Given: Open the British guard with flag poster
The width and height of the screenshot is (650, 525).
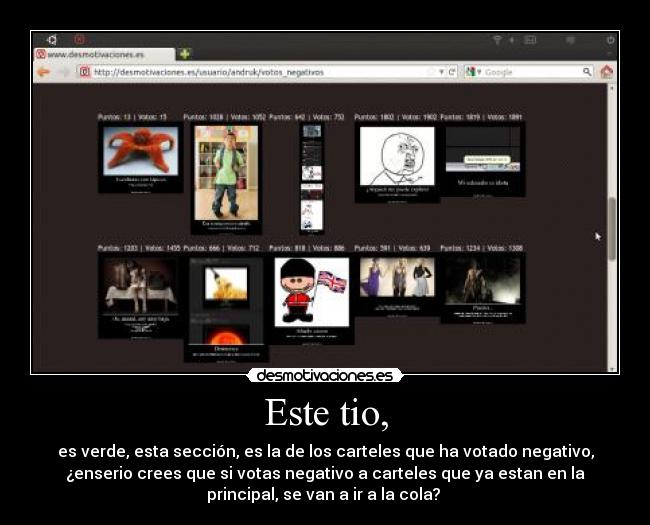Looking at the screenshot, I should [x=312, y=296].
